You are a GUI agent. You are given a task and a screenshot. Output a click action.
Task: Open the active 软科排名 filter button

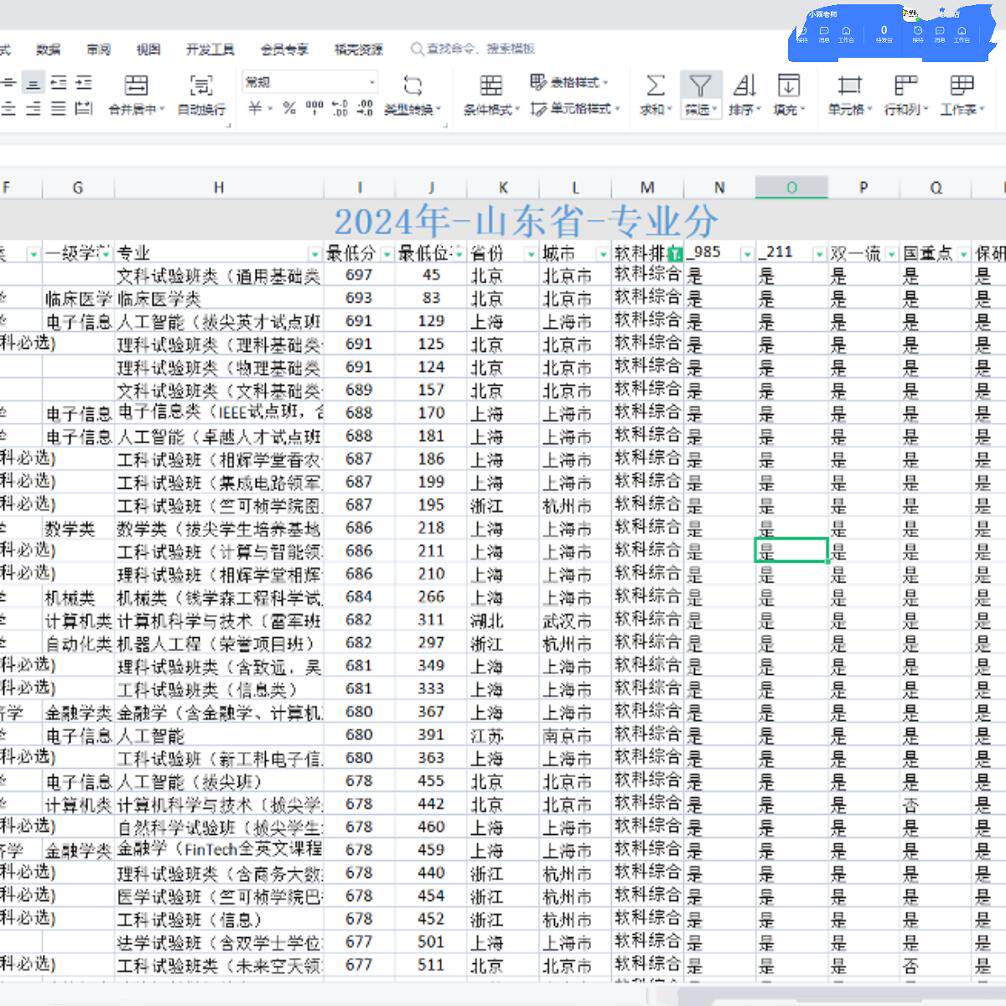point(675,254)
